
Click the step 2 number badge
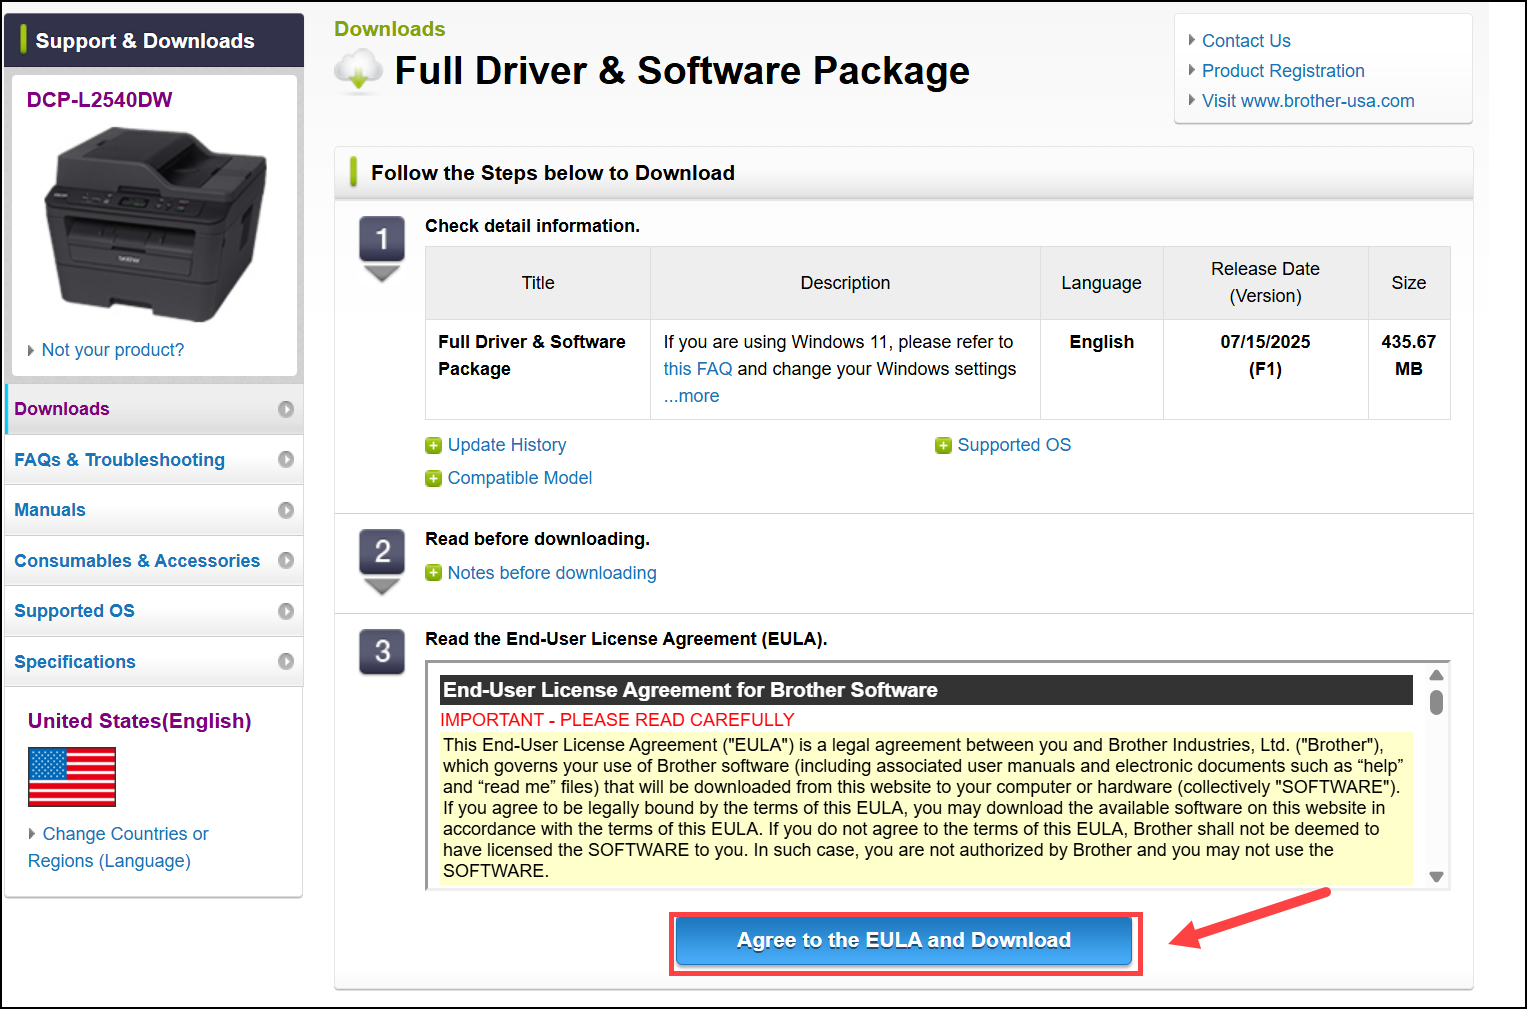pos(382,552)
